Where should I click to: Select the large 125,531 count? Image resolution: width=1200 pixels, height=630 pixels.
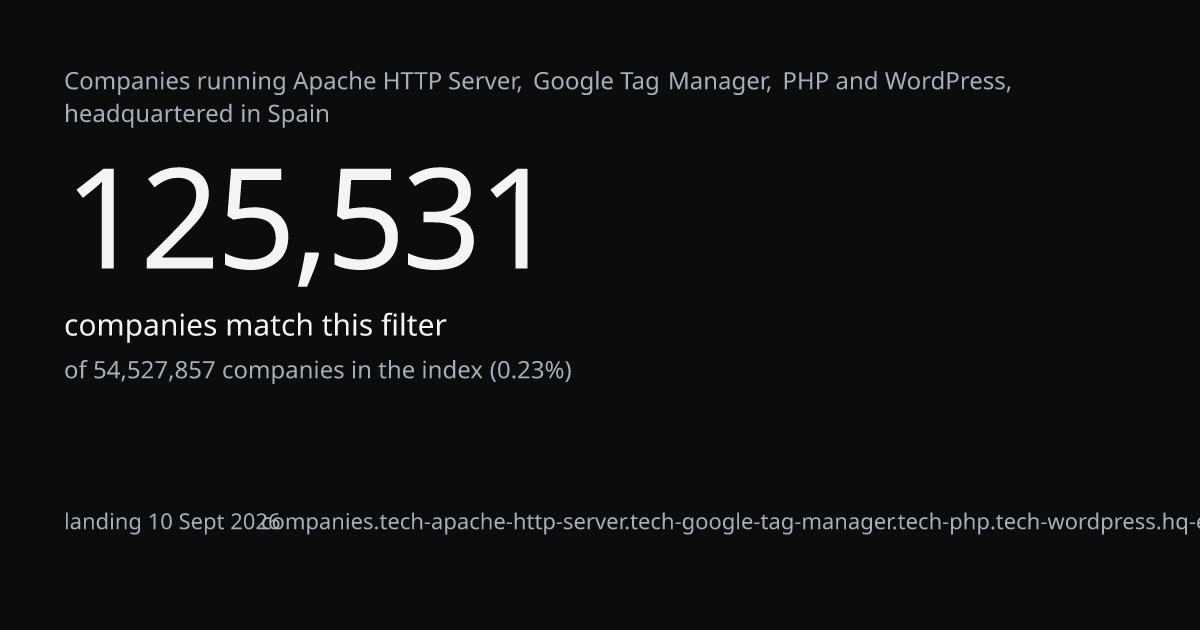(x=306, y=221)
